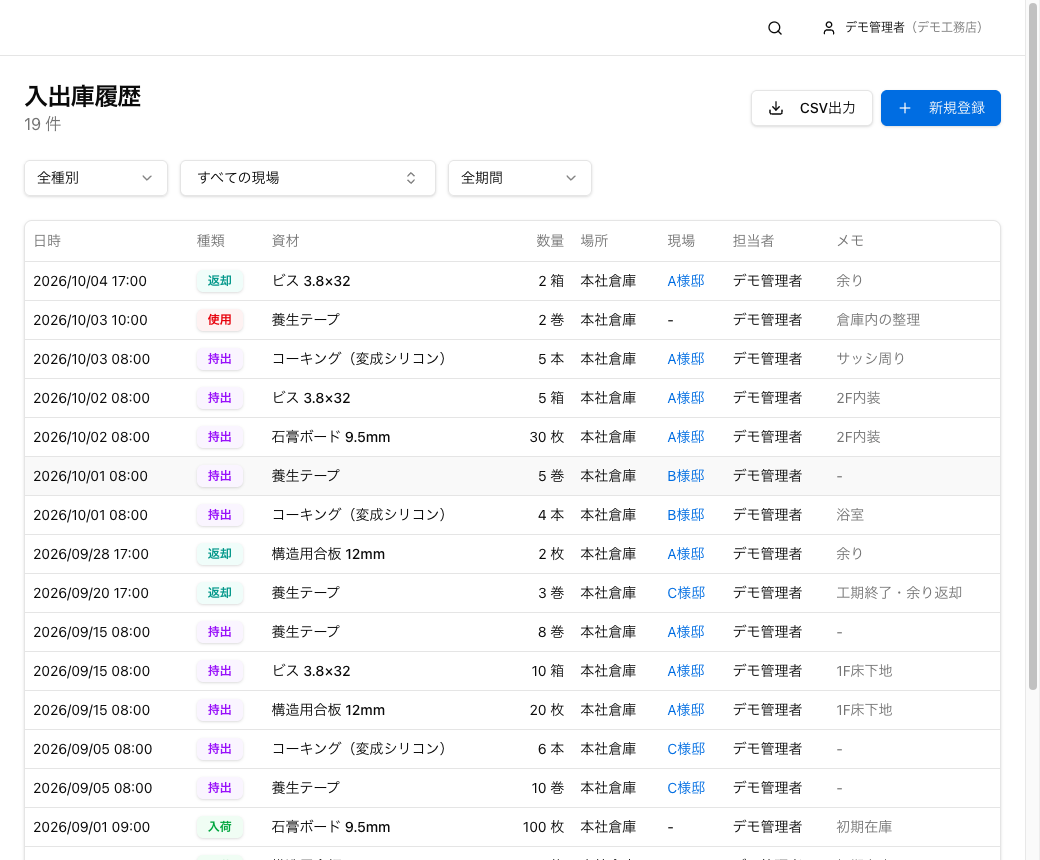
Task: Click the chevron in 全期間 dropdown
Action: 571,178
